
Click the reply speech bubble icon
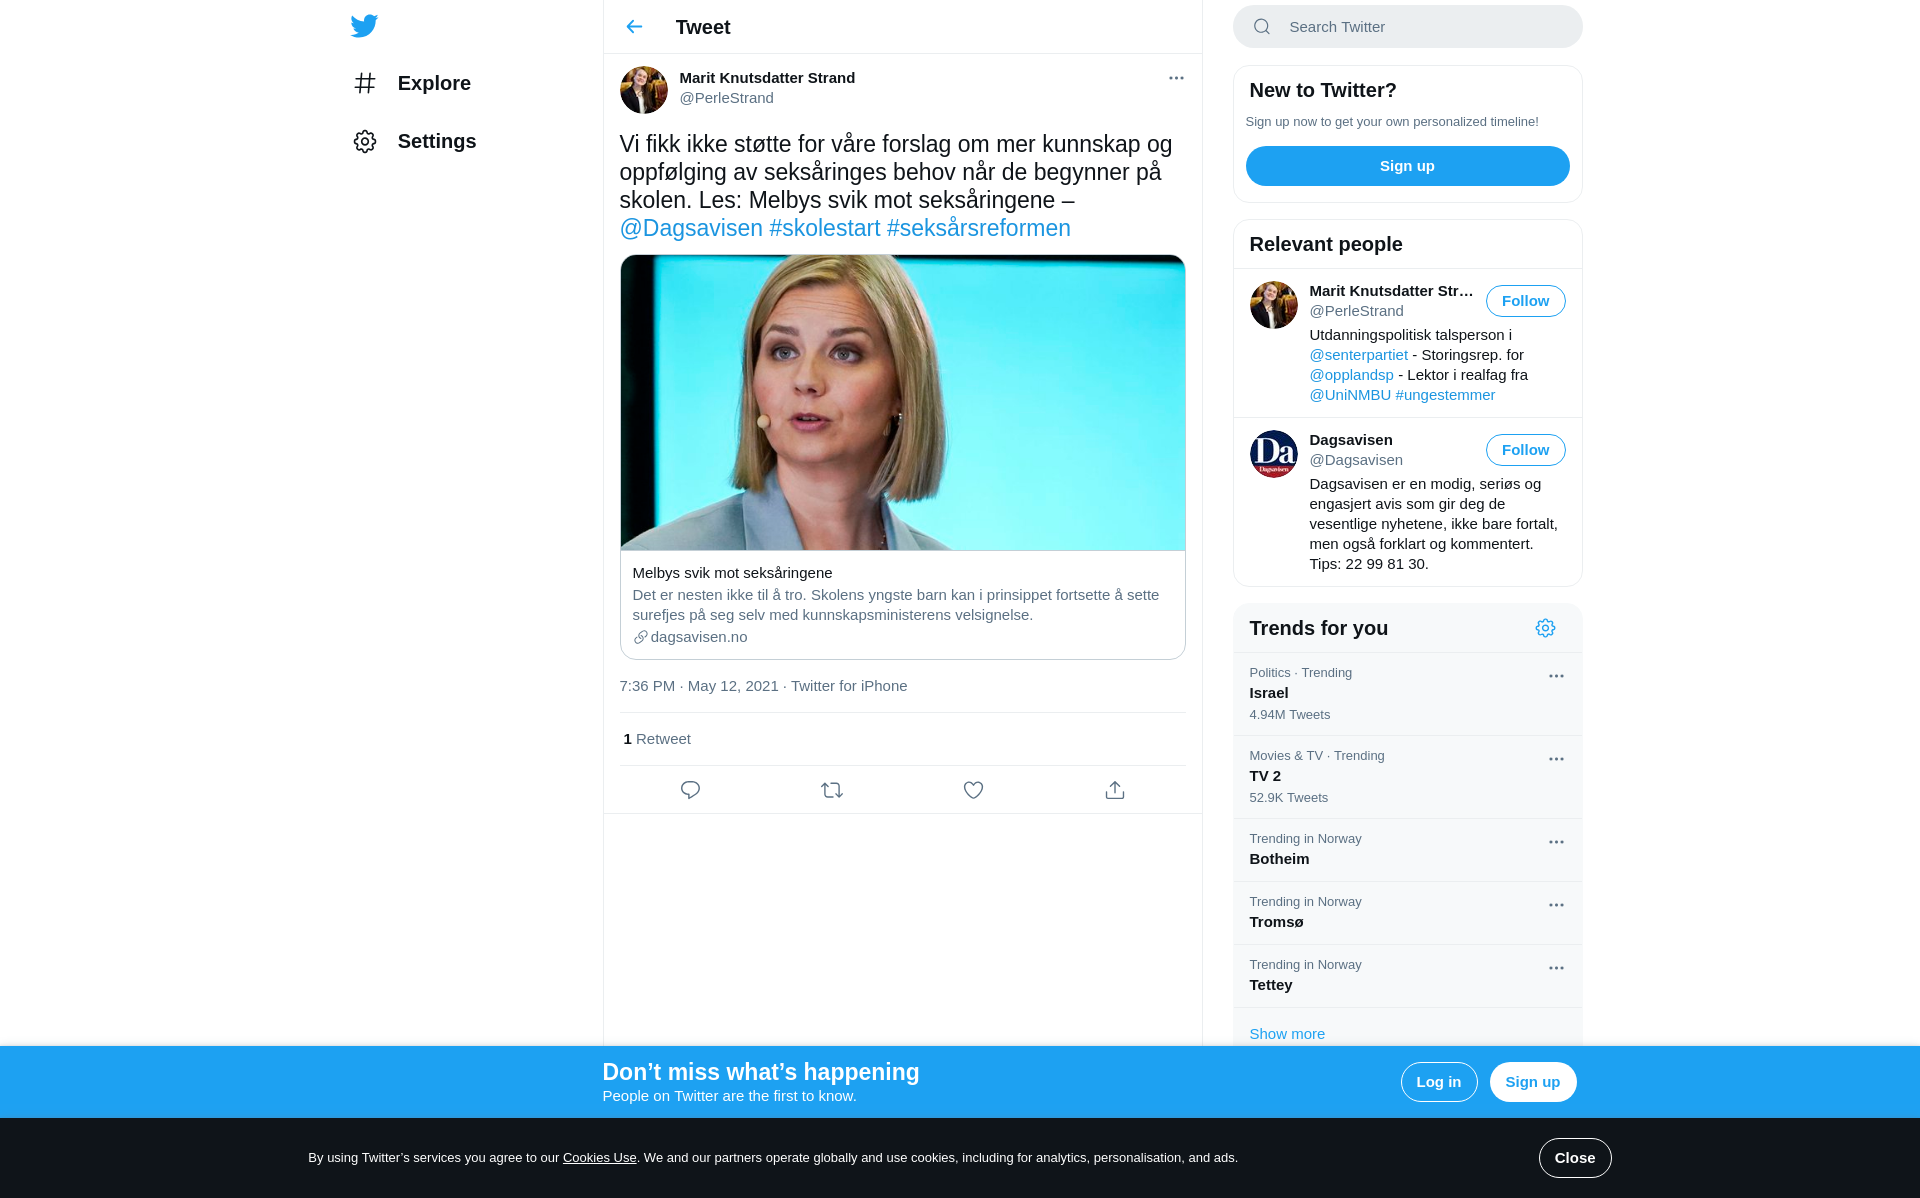(x=690, y=790)
